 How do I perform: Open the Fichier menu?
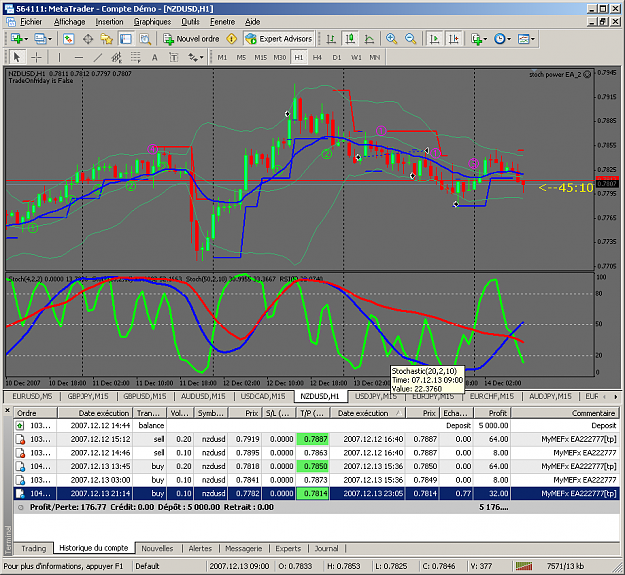[31, 22]
